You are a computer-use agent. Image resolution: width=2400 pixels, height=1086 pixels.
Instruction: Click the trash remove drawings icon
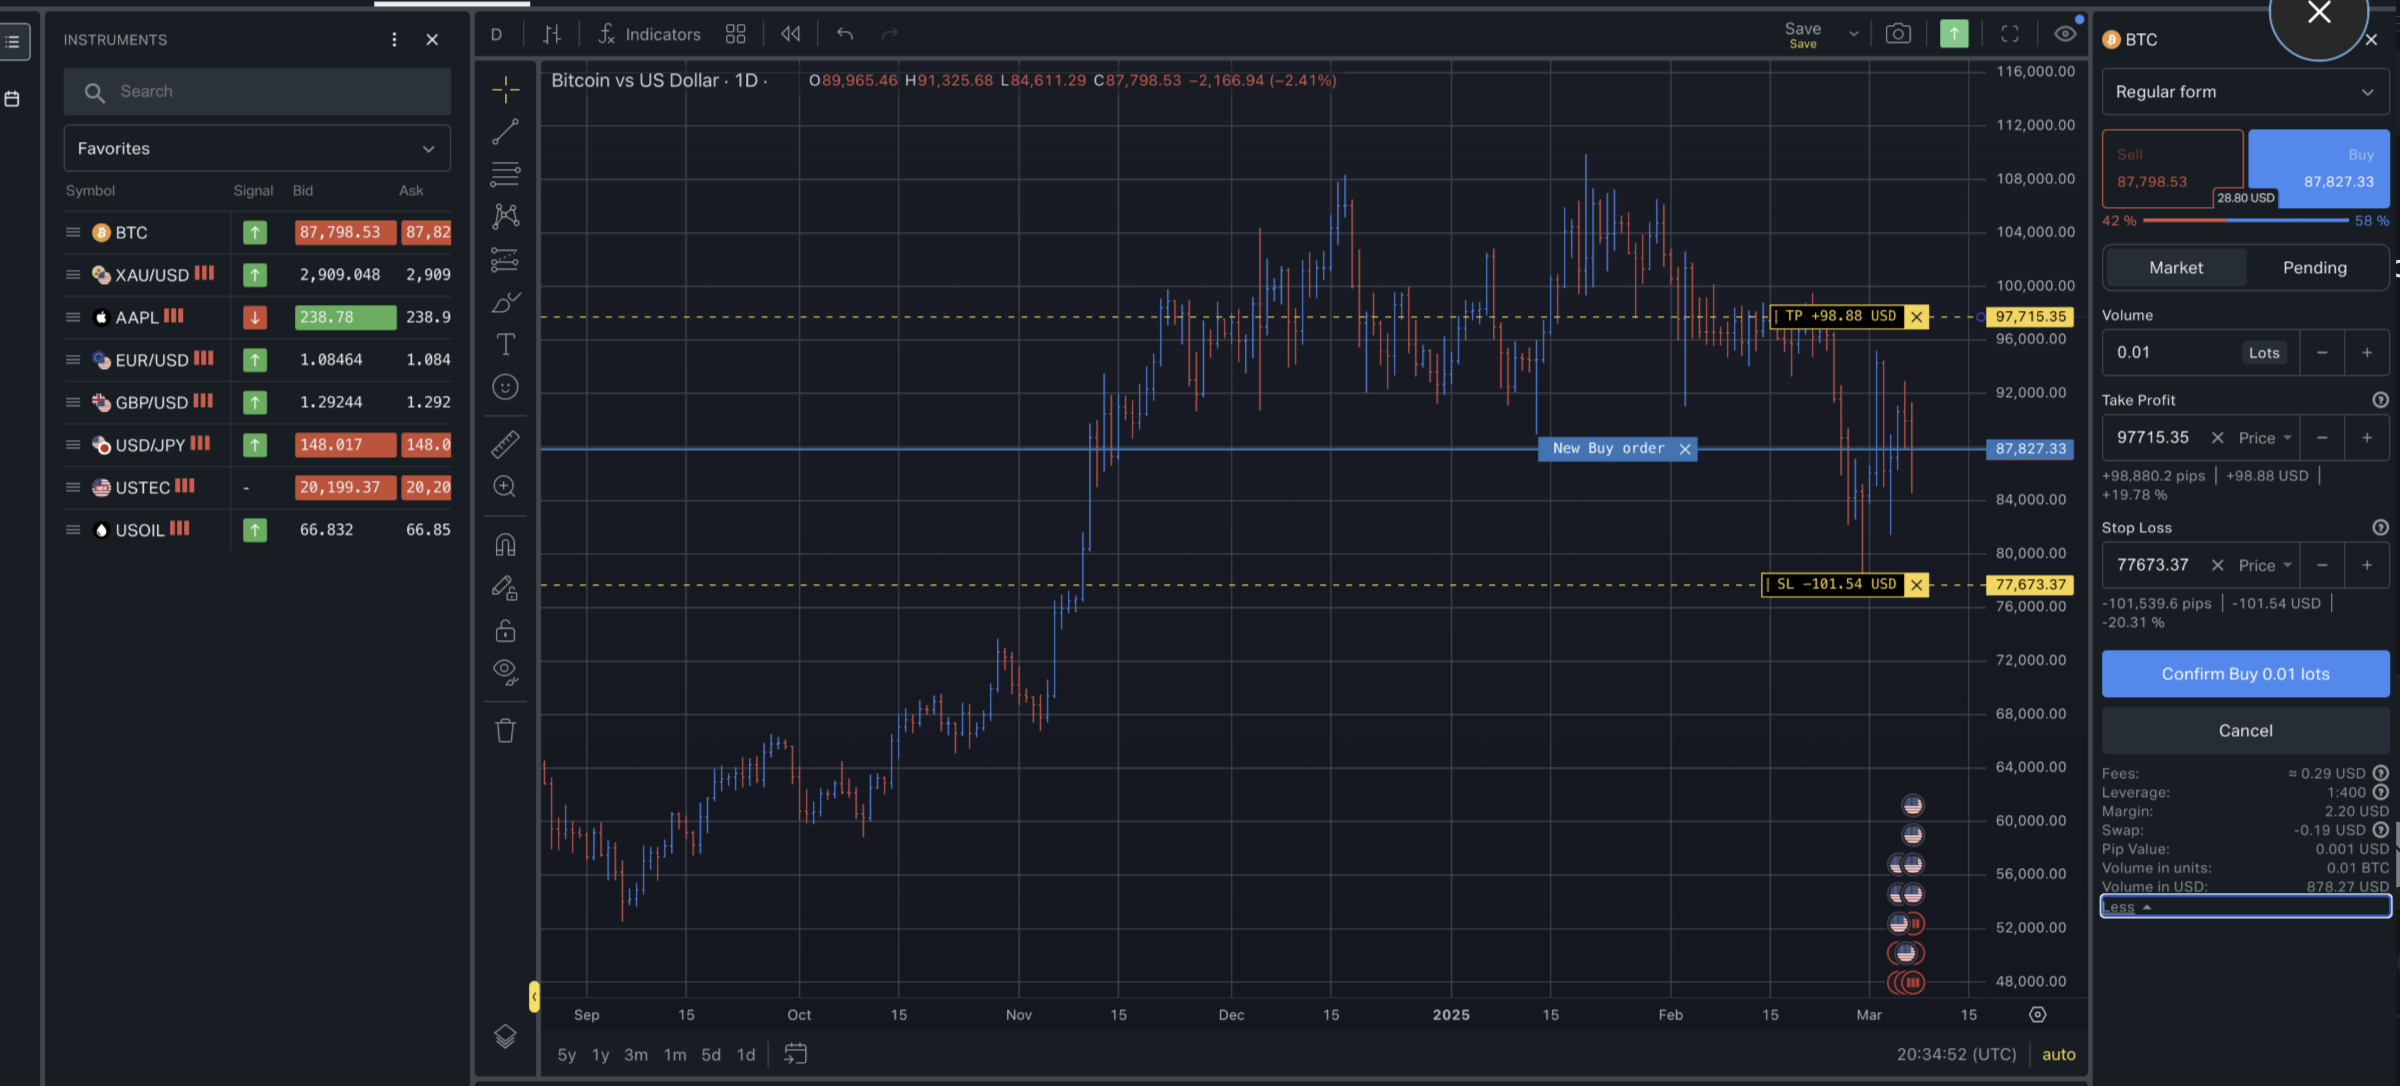[505, 731]
